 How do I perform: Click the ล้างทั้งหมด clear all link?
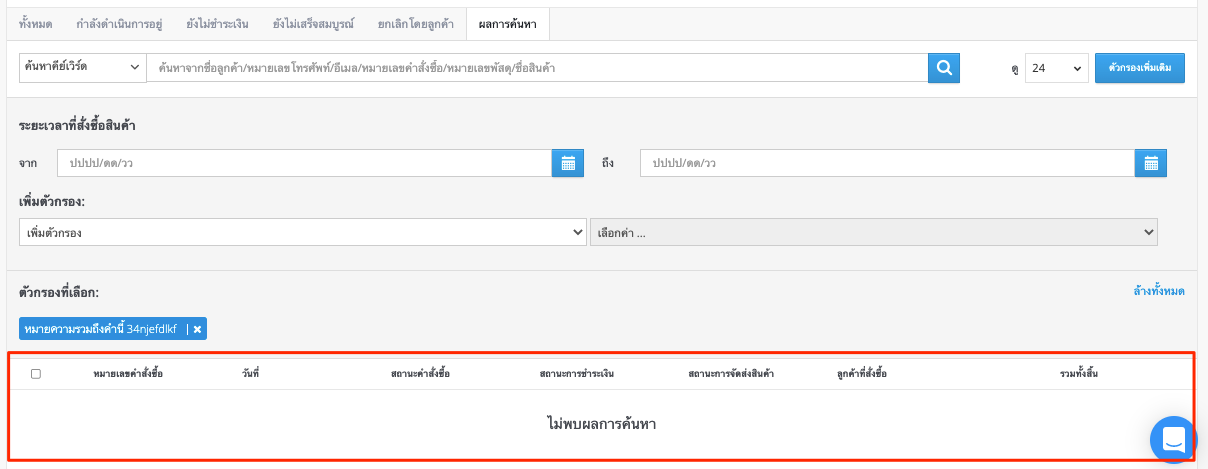(1159, 291)
